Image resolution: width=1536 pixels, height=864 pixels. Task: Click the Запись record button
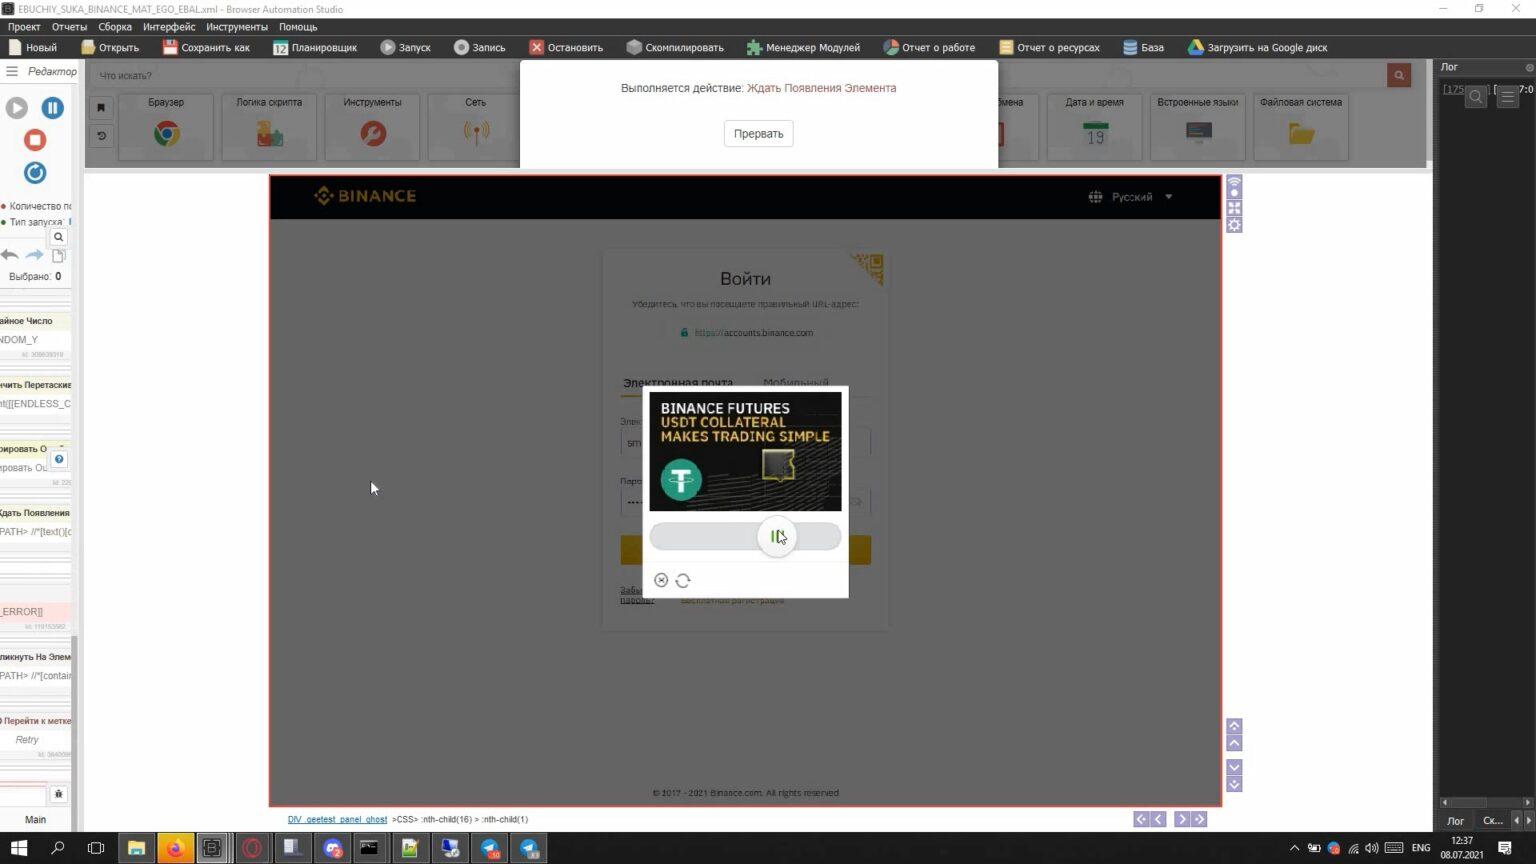tap(479, 47)
